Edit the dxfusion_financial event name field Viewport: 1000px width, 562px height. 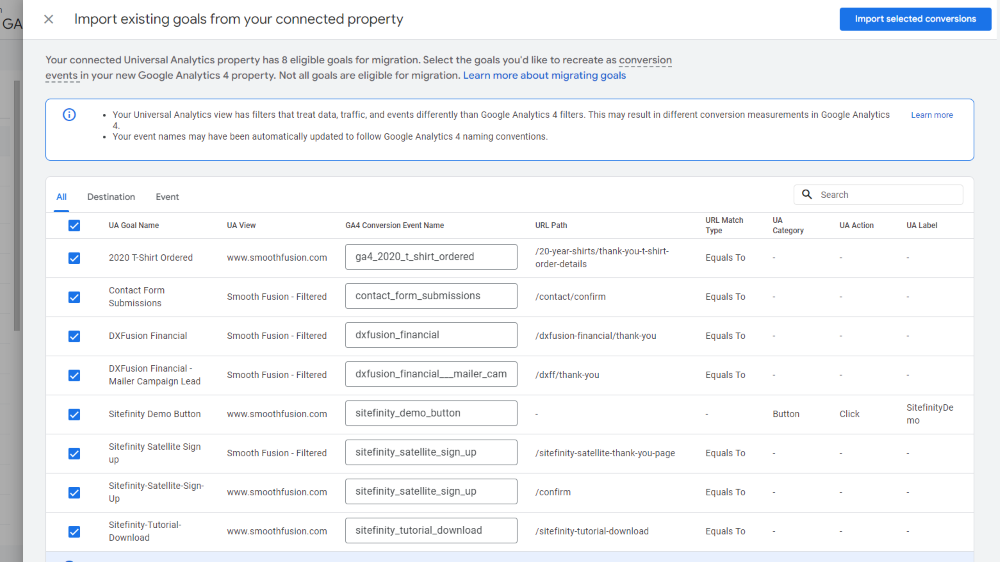tap(431, 335)
